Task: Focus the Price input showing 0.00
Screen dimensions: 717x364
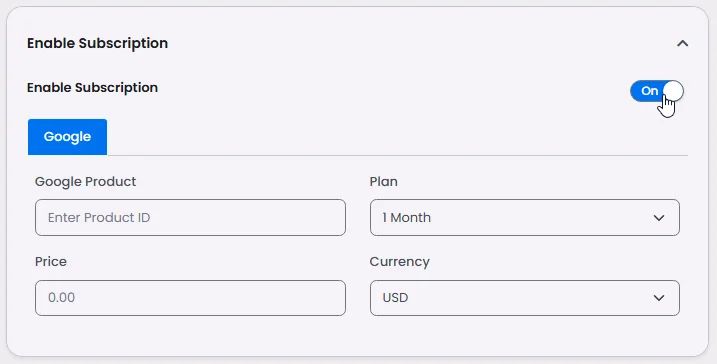Action: pos(190,298)
